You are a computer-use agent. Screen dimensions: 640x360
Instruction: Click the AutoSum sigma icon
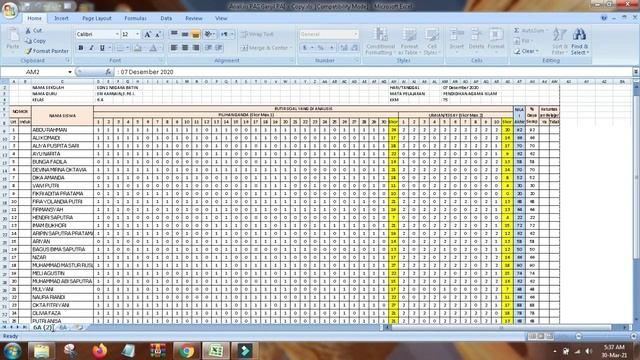[516, 31]
